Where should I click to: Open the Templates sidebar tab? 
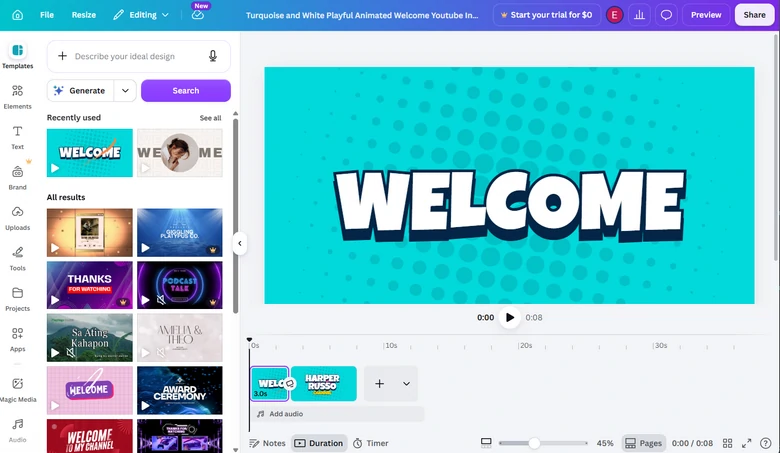(17, 56)
